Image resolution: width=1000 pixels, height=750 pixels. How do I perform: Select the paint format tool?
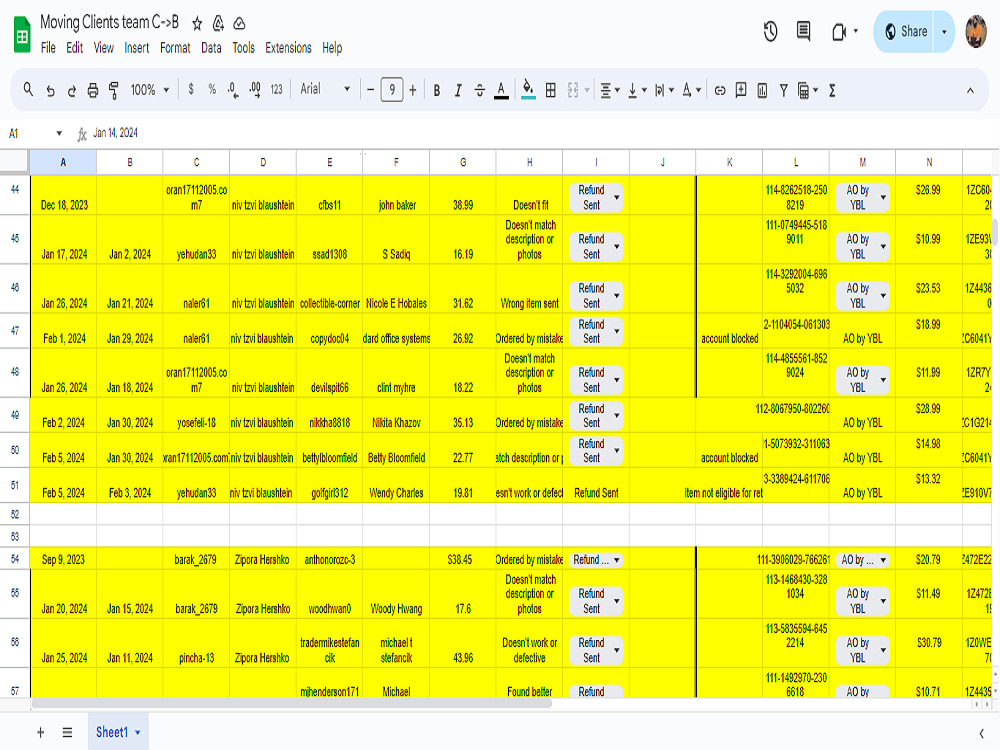pyautogui.click(x=114, y=91)
